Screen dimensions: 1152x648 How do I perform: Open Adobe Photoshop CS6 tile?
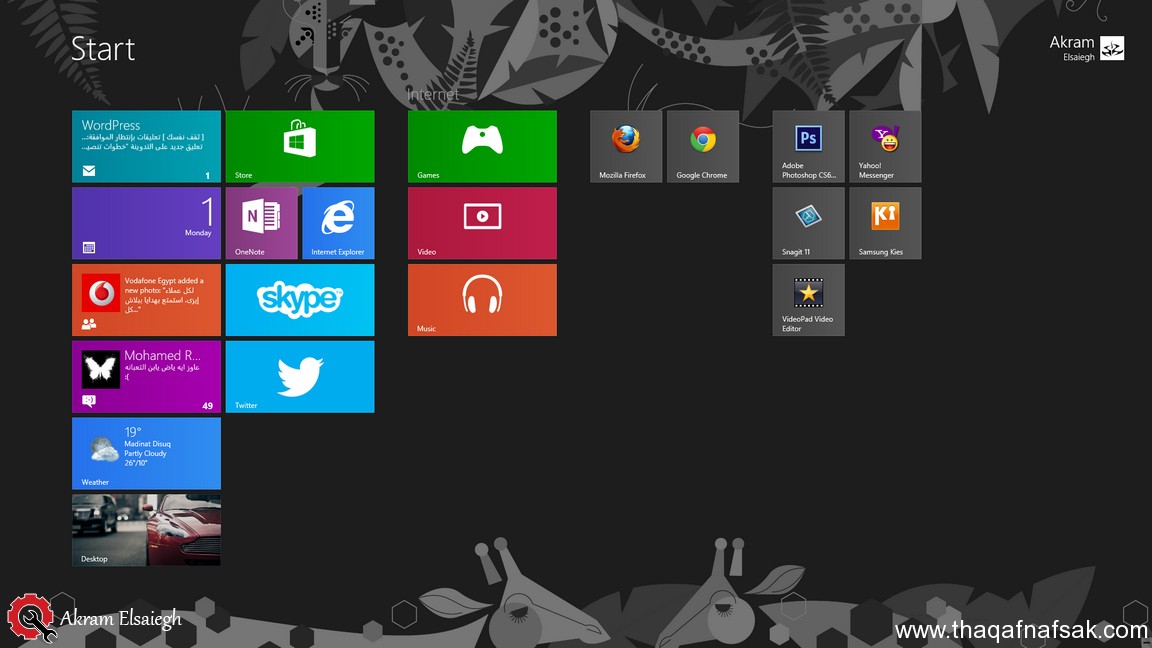[x=808, y=146]
